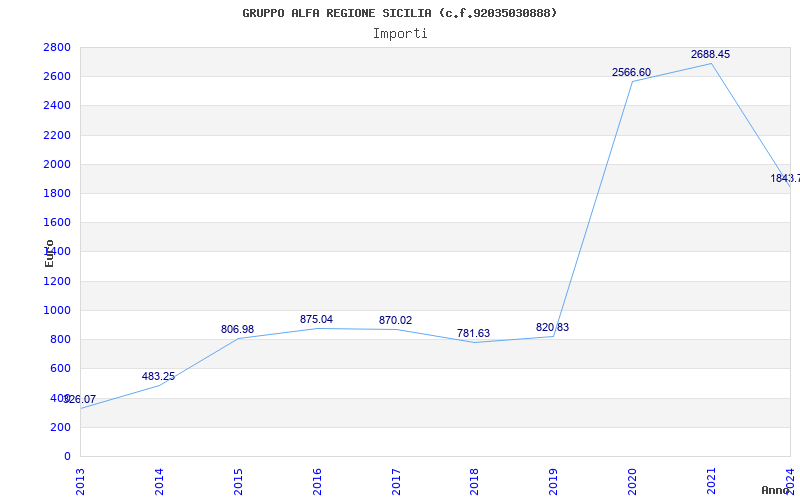Image resolution: width=800 pixels, height=500 pixels.
Task: Click the x-axis year 2021
Action: click(x=711, y=482)
